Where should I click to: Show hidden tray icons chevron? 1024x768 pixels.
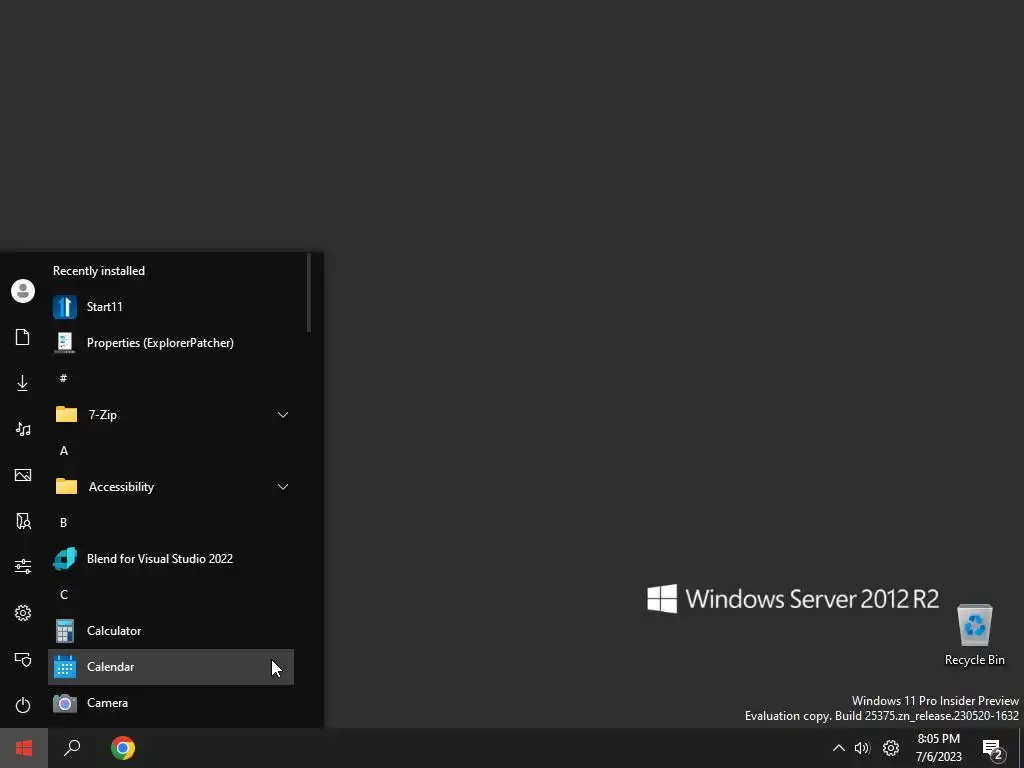(839, 748)
